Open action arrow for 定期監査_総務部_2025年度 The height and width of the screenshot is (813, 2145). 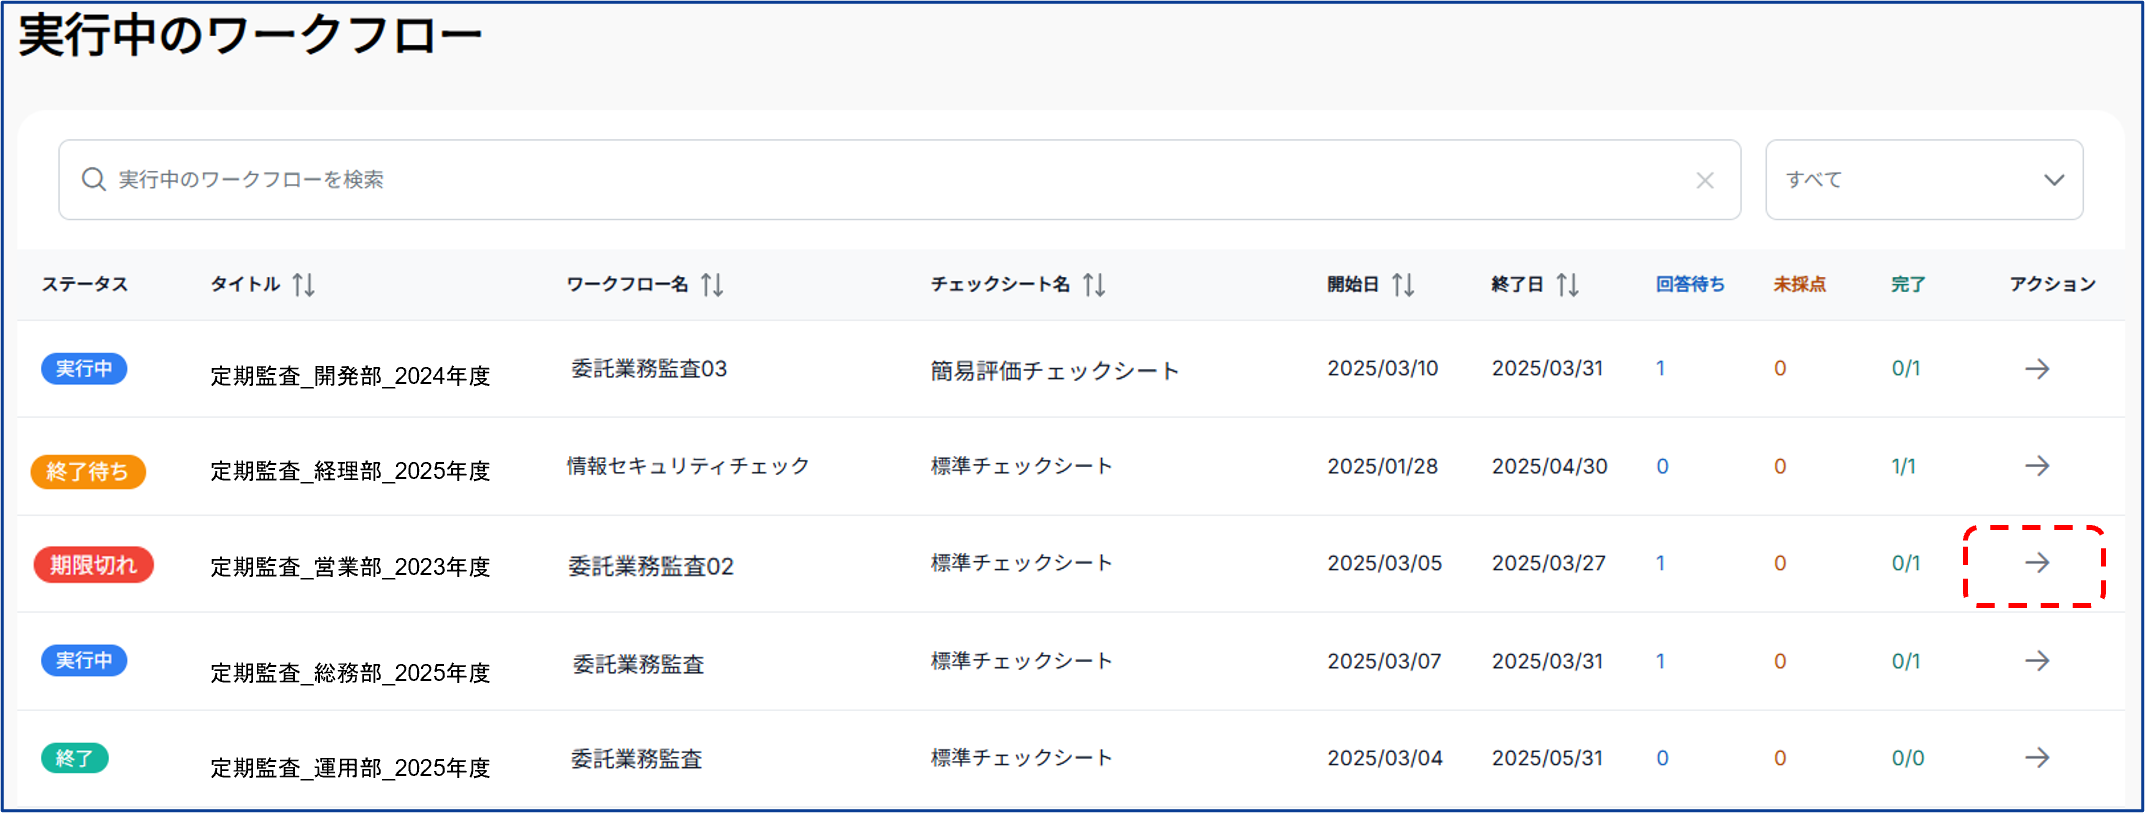(x=2037, y=661)
